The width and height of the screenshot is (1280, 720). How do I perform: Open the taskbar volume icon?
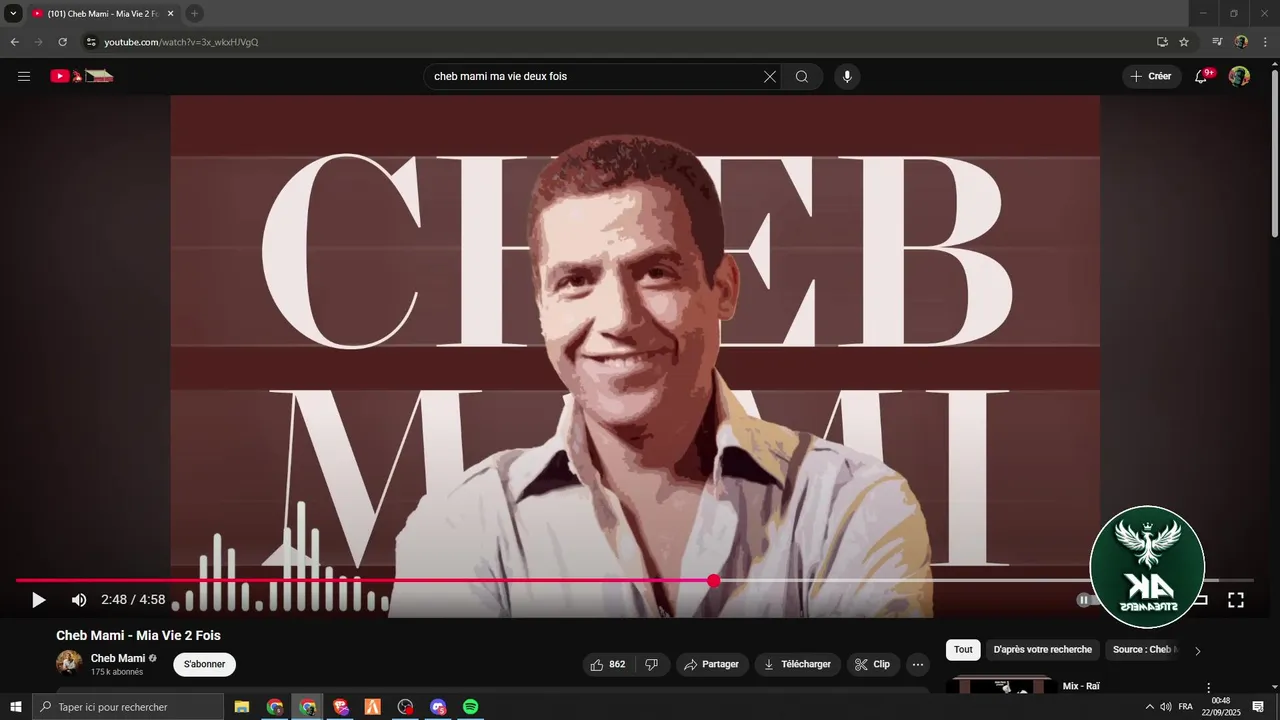pyautogui.click(x=1166, y=707)
